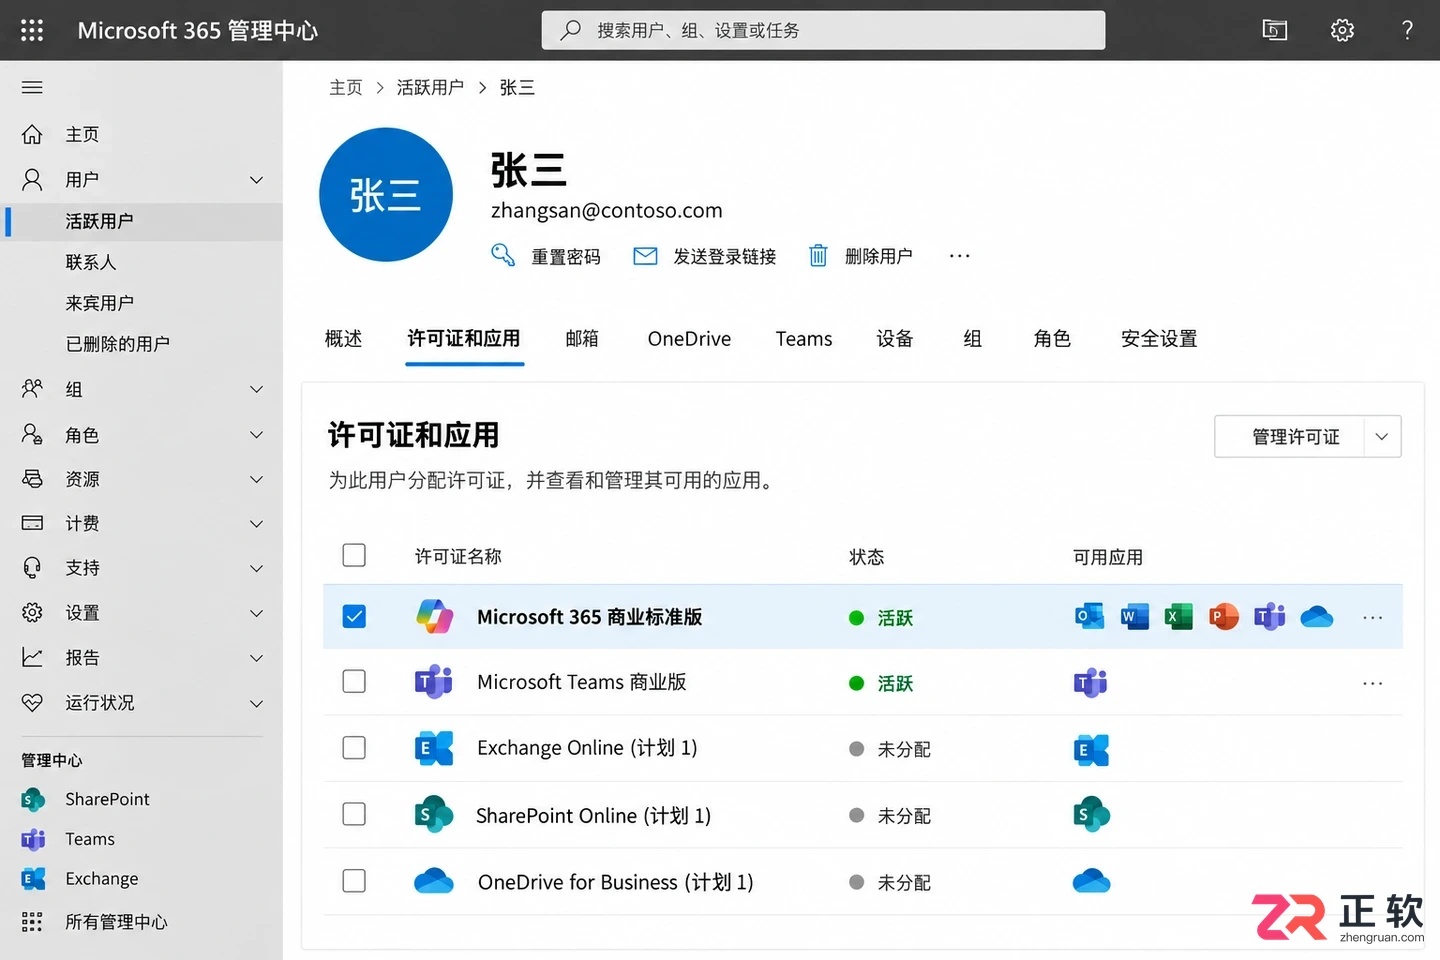Open 已删除的用户 in the sidebar
This screenshot has width=1440, height=960.
point(118,344)
